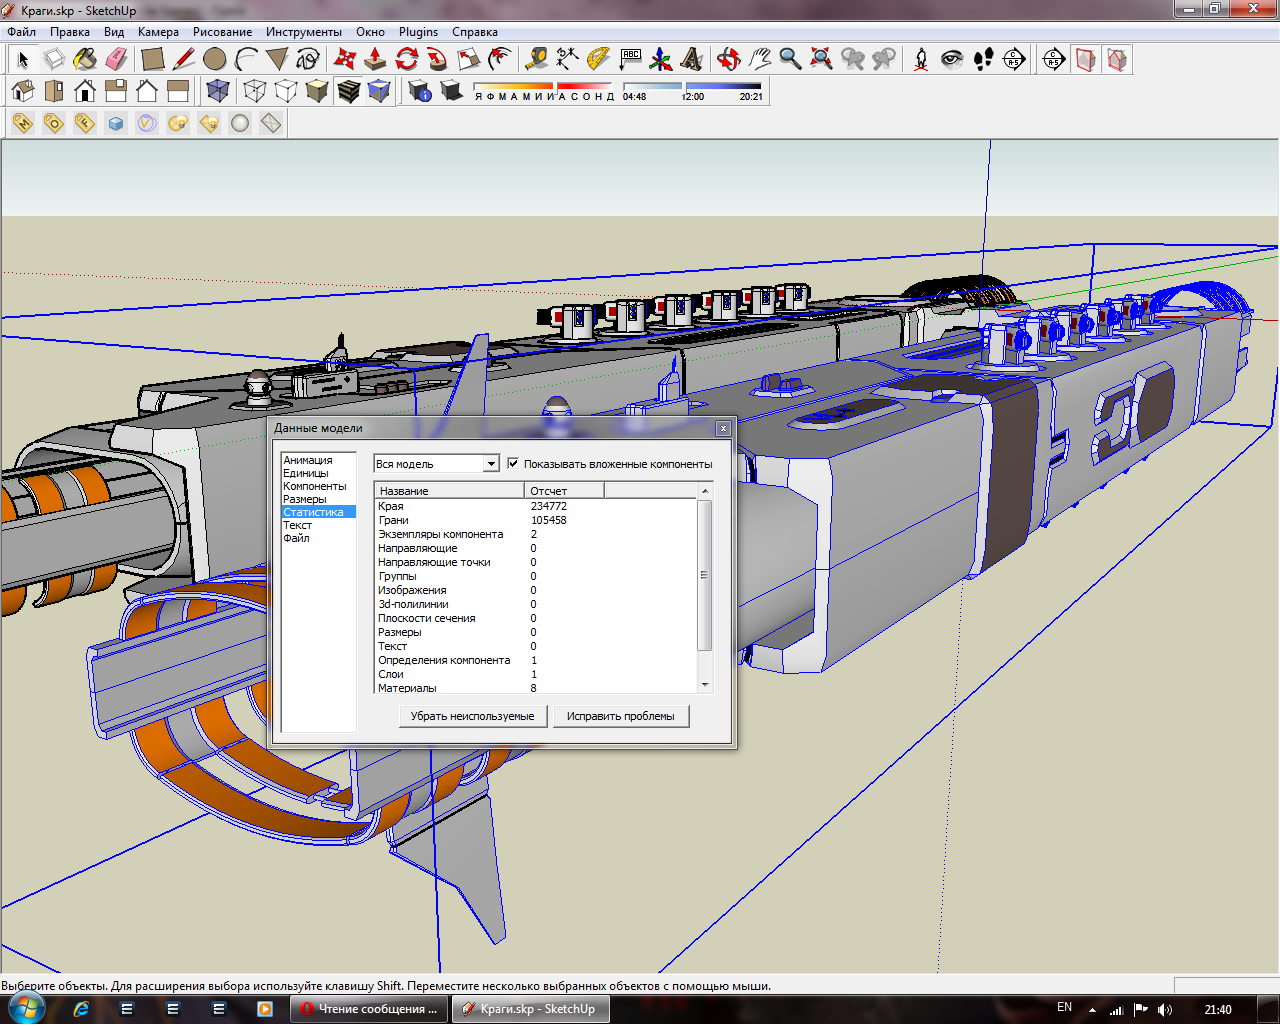This screenshot has width=1280, height=1026.
Task: Select the Paint Bucket tool
Action: [85, 59]
